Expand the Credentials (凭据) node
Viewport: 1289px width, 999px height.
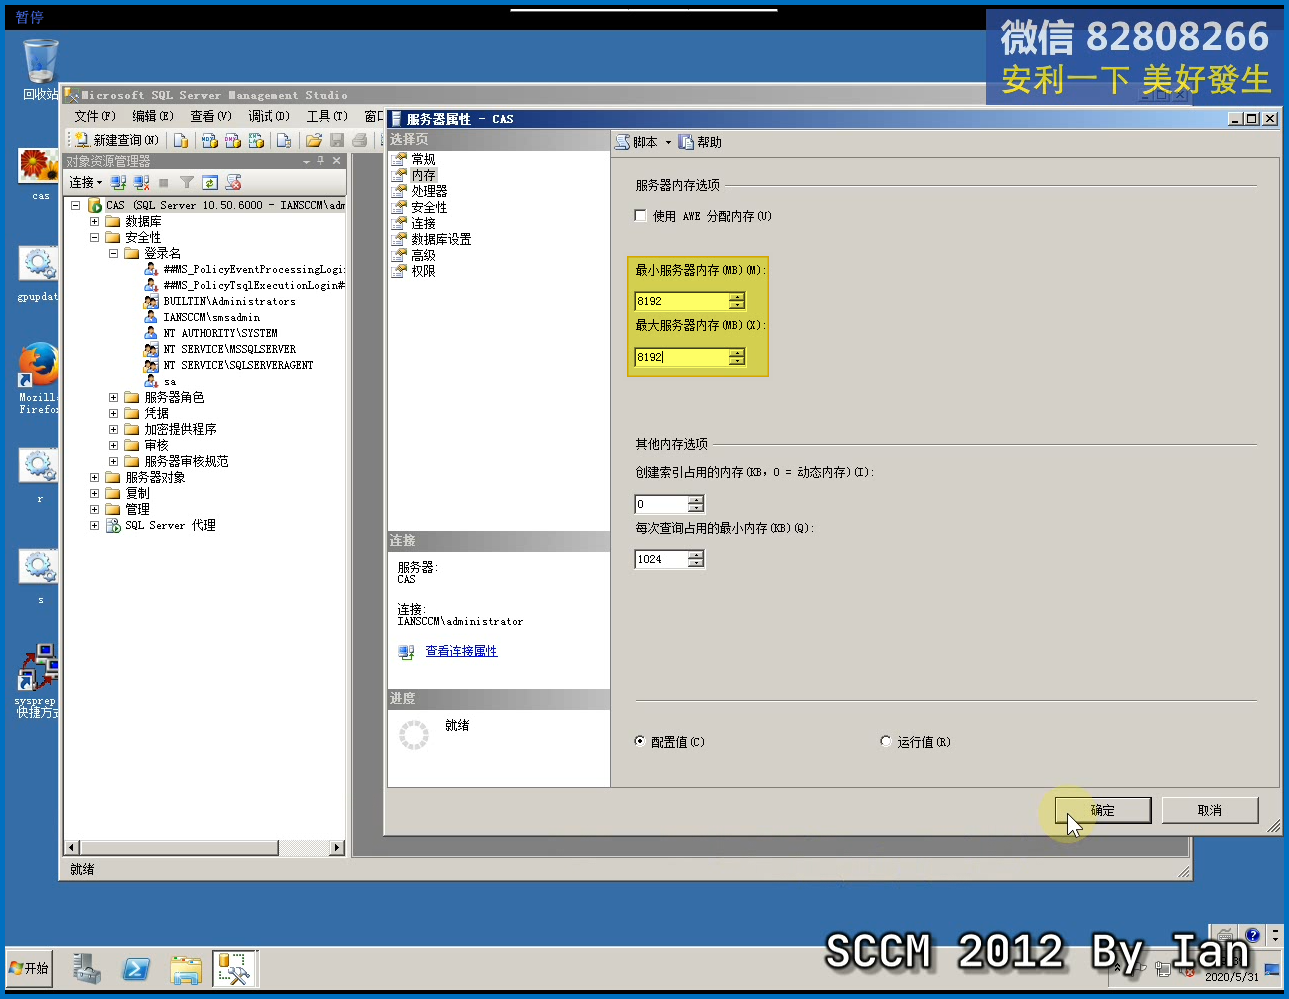pyautogui.click(x=113, y=413)
